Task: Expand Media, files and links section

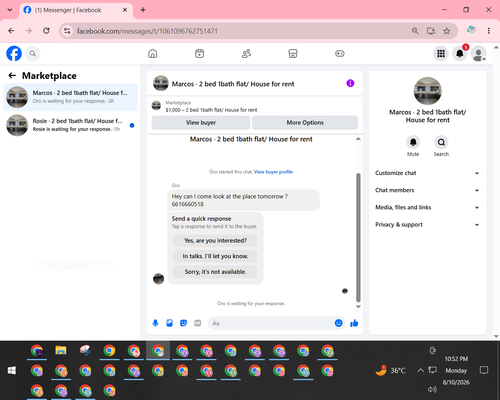Action: point(427,207)
